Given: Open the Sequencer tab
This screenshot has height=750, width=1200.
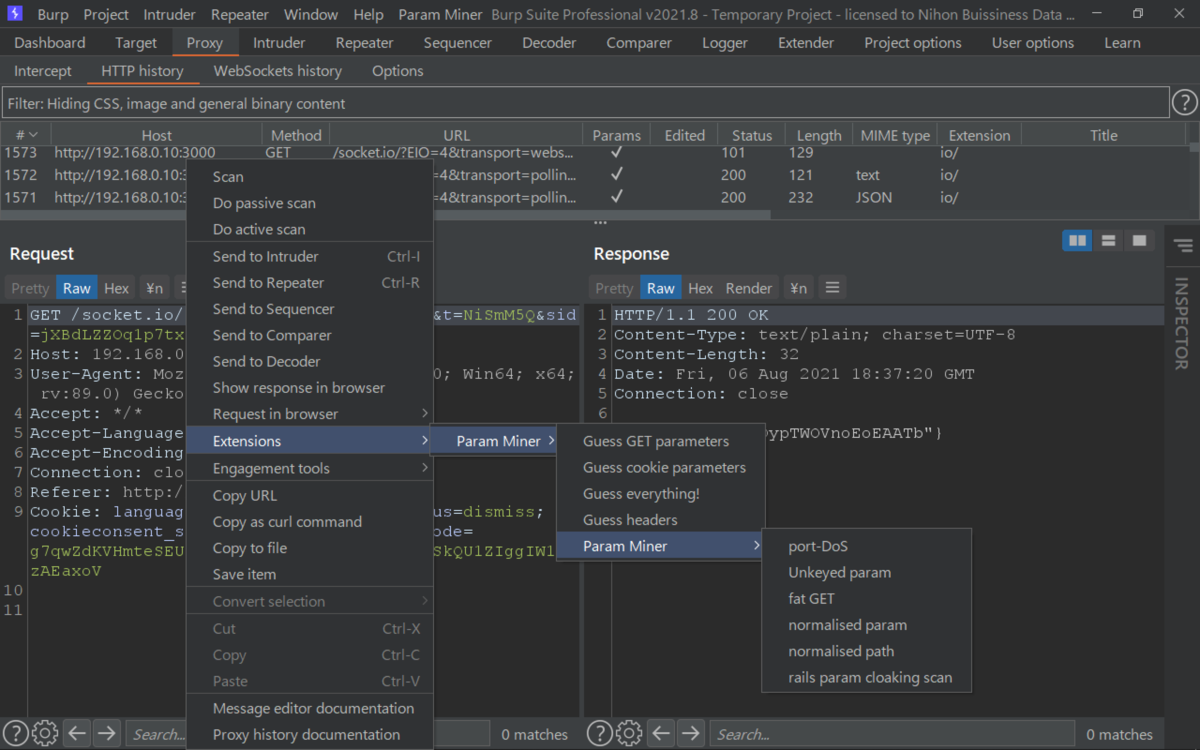Looking at the screenshot, I should click(x=458, y=43).
